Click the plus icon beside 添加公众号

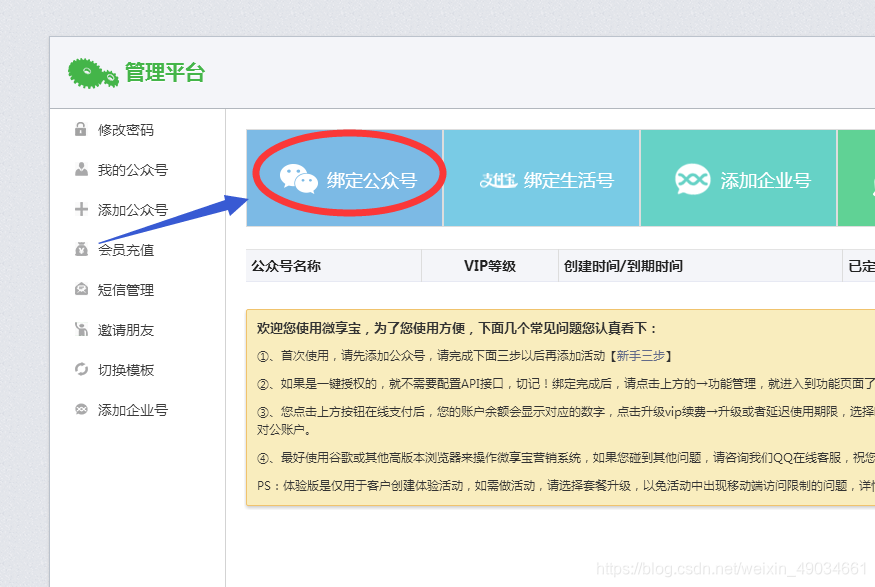click(79, 209)
